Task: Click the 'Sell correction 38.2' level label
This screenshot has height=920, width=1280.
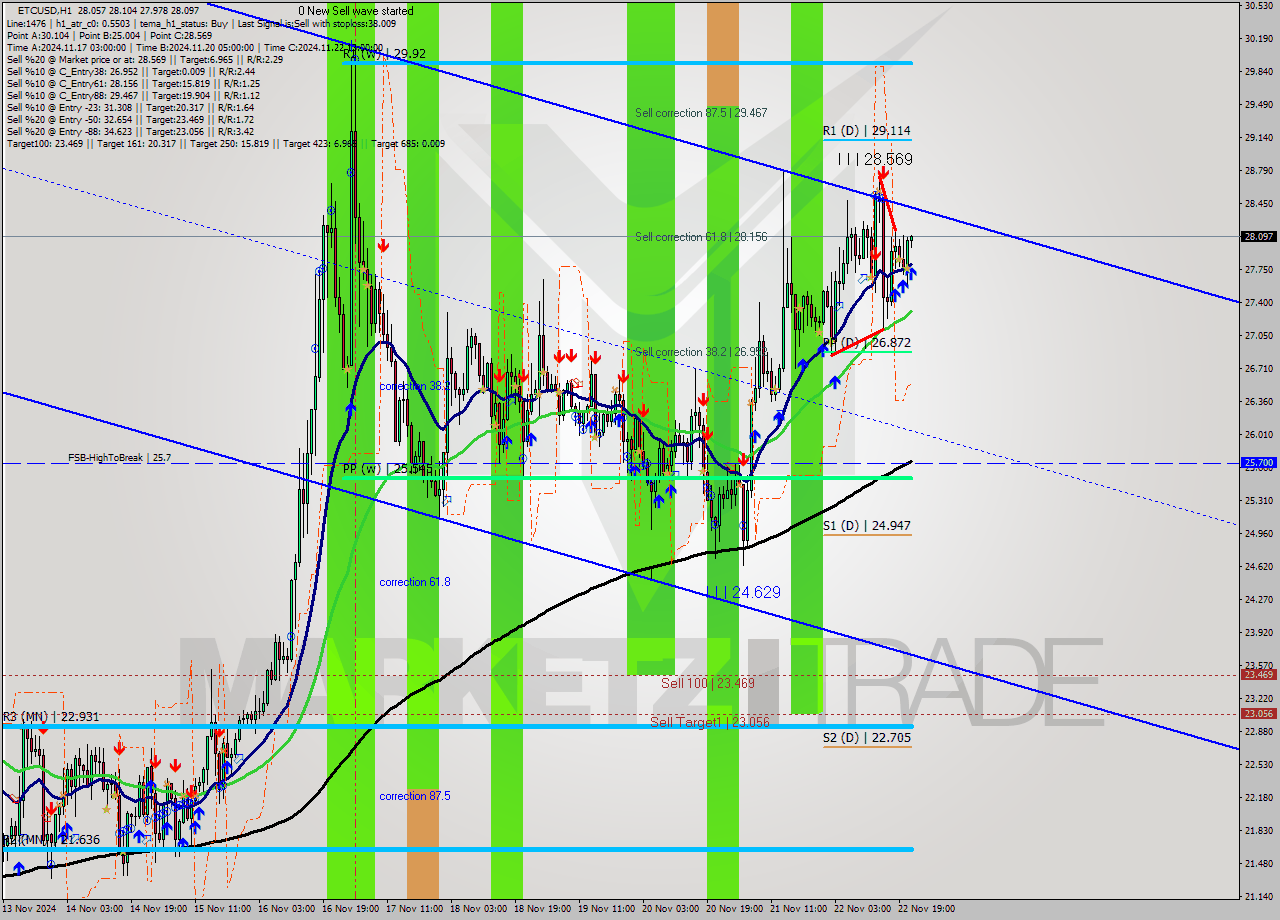Action: point(701,352)
